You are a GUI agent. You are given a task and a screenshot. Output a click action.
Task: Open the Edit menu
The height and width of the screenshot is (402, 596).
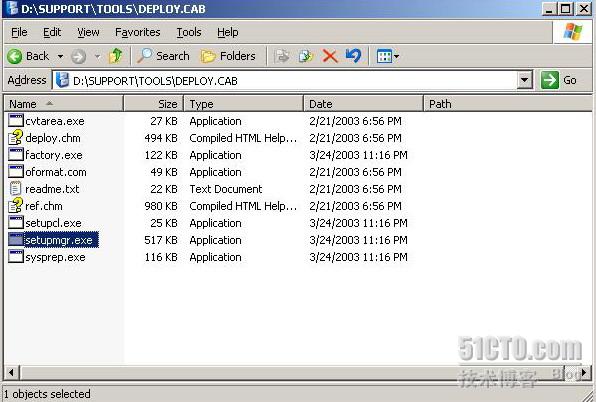[x=52, y=32]
